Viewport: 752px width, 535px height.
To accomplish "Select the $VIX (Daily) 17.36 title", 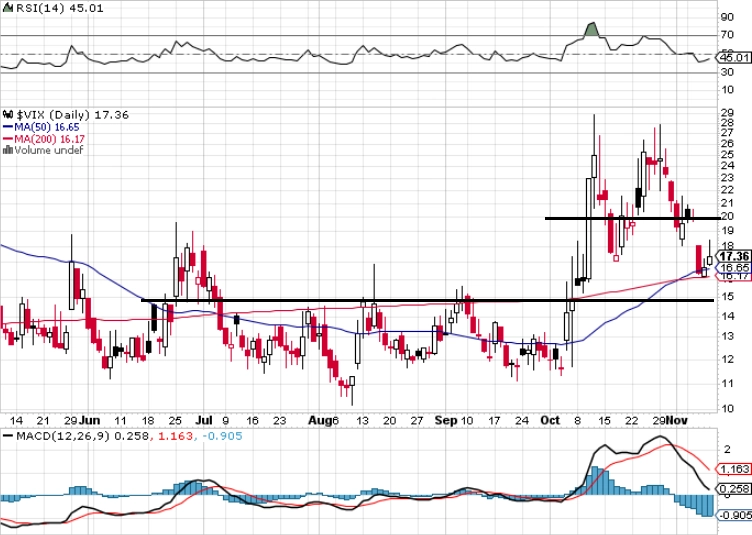I will [x=73, y=115].
